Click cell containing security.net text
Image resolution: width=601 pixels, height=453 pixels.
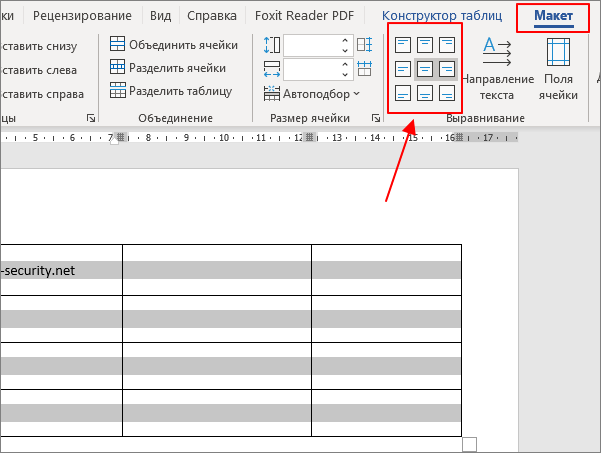pyautogui.click(x=61, y=270)
